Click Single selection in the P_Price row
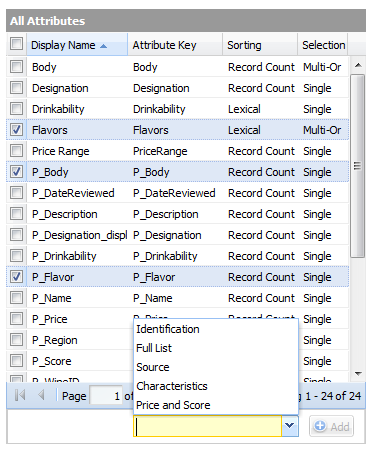370x455 pixels. [317, 319]
